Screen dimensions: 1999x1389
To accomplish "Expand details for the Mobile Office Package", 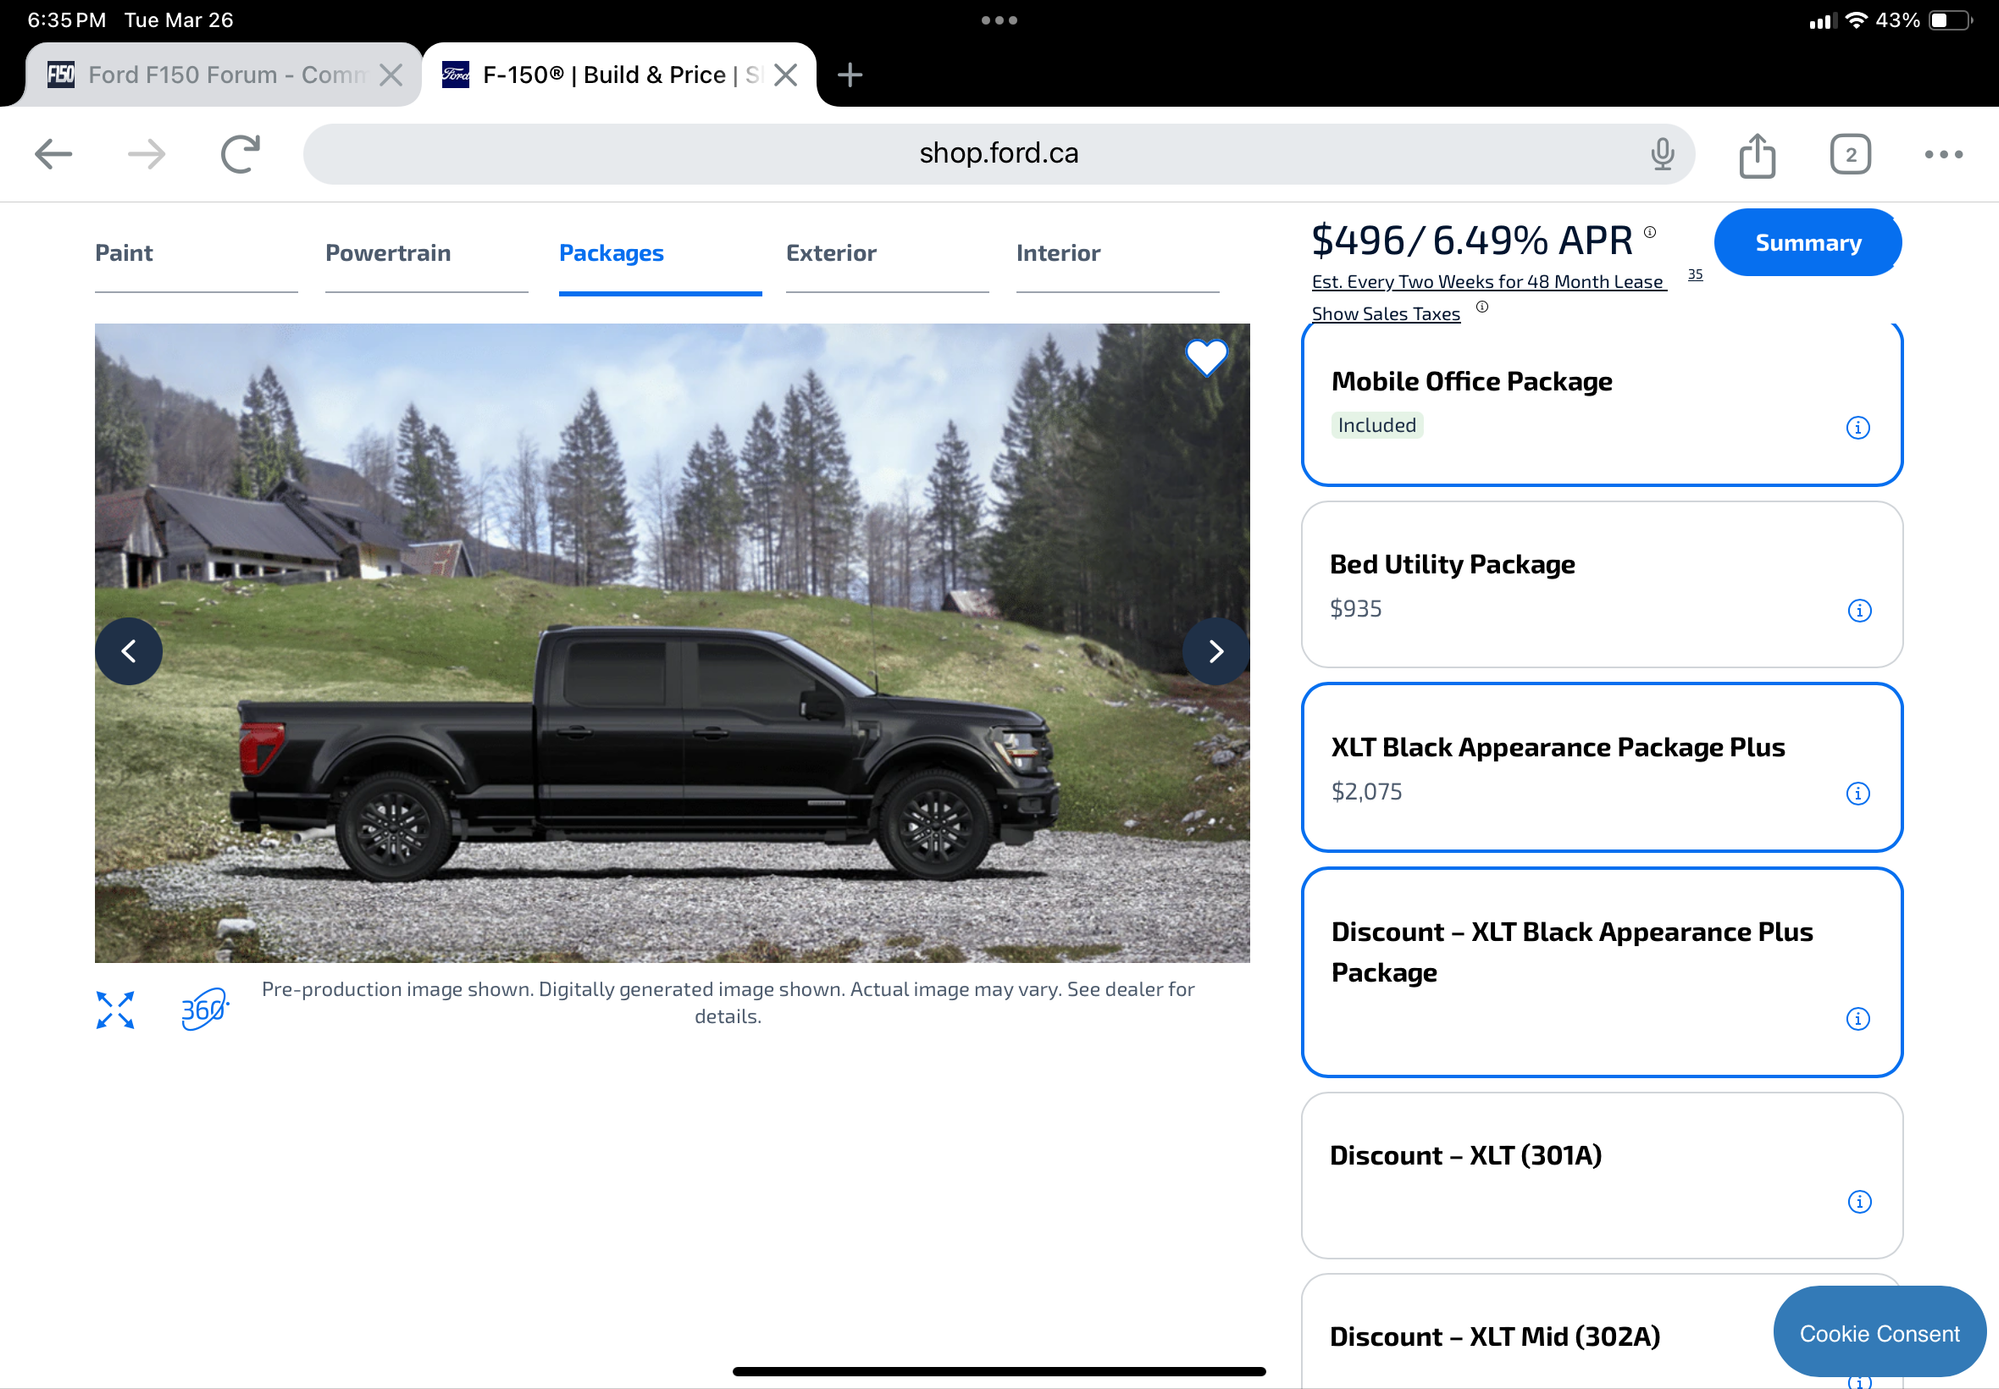I will click(1858, 427).
